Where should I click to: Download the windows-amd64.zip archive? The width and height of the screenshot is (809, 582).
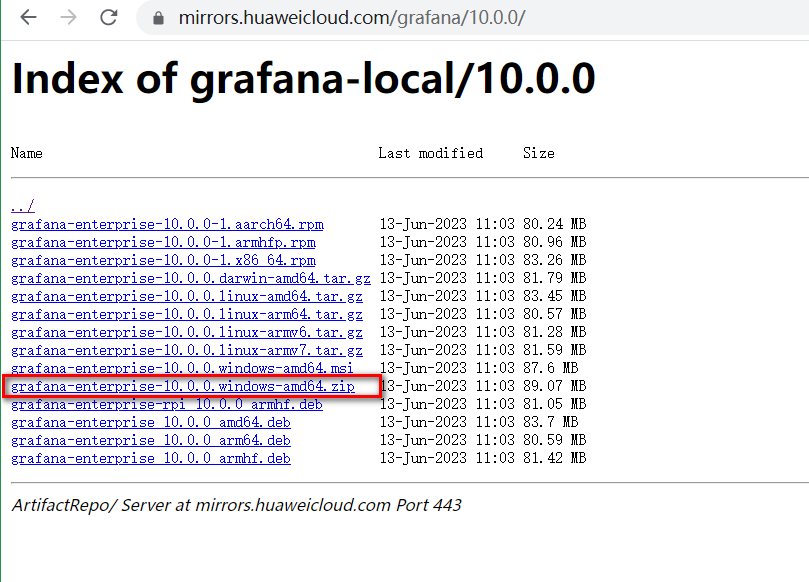[x=183, y=386]
